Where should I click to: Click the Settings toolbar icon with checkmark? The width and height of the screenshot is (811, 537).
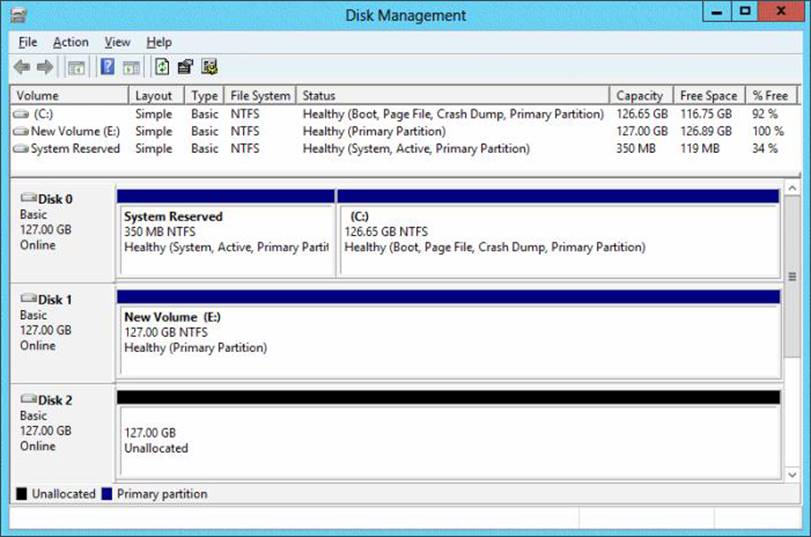coord(209,67)
